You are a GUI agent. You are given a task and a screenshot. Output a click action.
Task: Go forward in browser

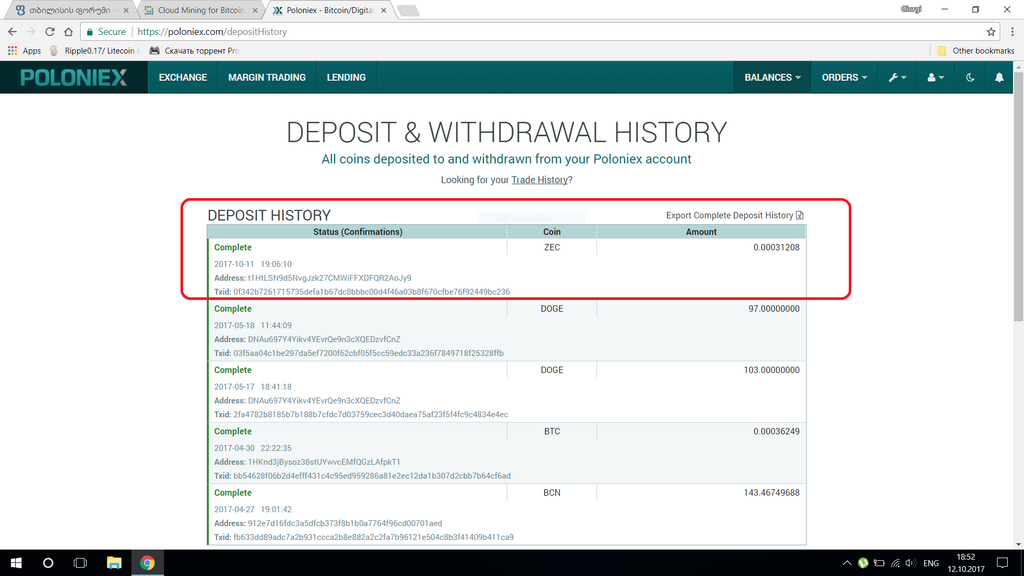[x=31, y=31]
